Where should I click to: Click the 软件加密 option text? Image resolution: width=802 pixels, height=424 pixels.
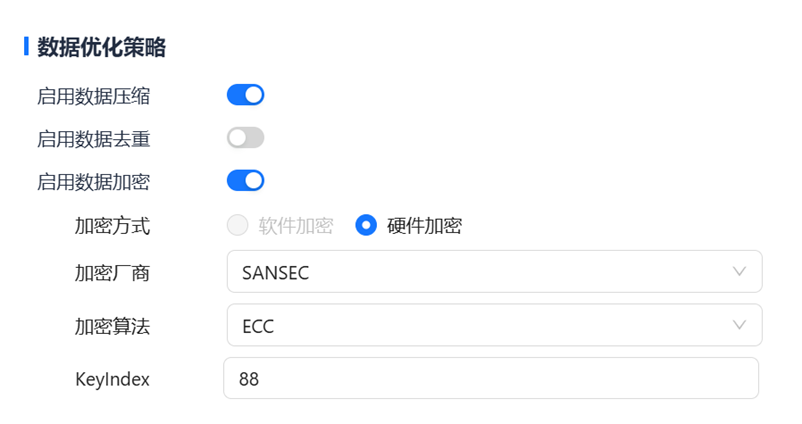coord(296,226)
